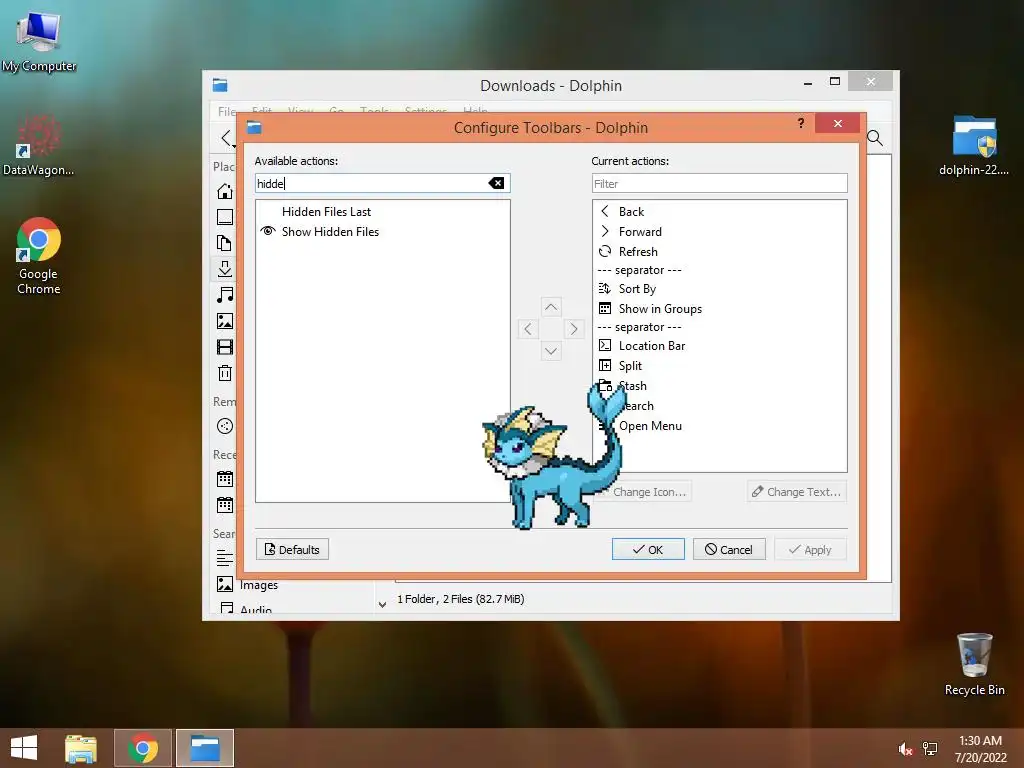The height and width of the screenshot is (768, 1024).
Task: Click the Refresh icon in Current actions
Action: coord(605,251)
